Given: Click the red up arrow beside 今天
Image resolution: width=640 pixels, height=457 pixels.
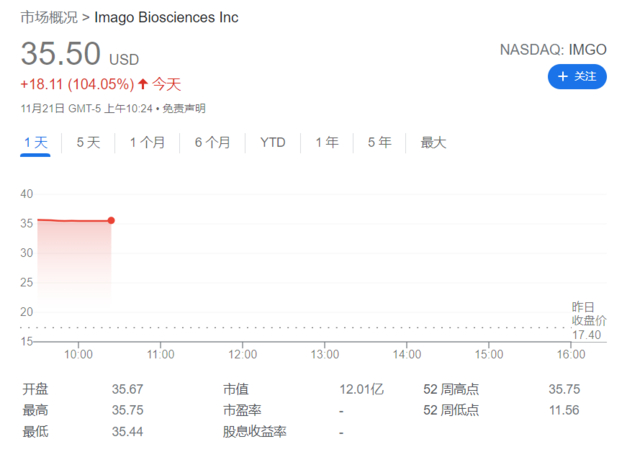Looking at the screenshot, I should 143,84.
